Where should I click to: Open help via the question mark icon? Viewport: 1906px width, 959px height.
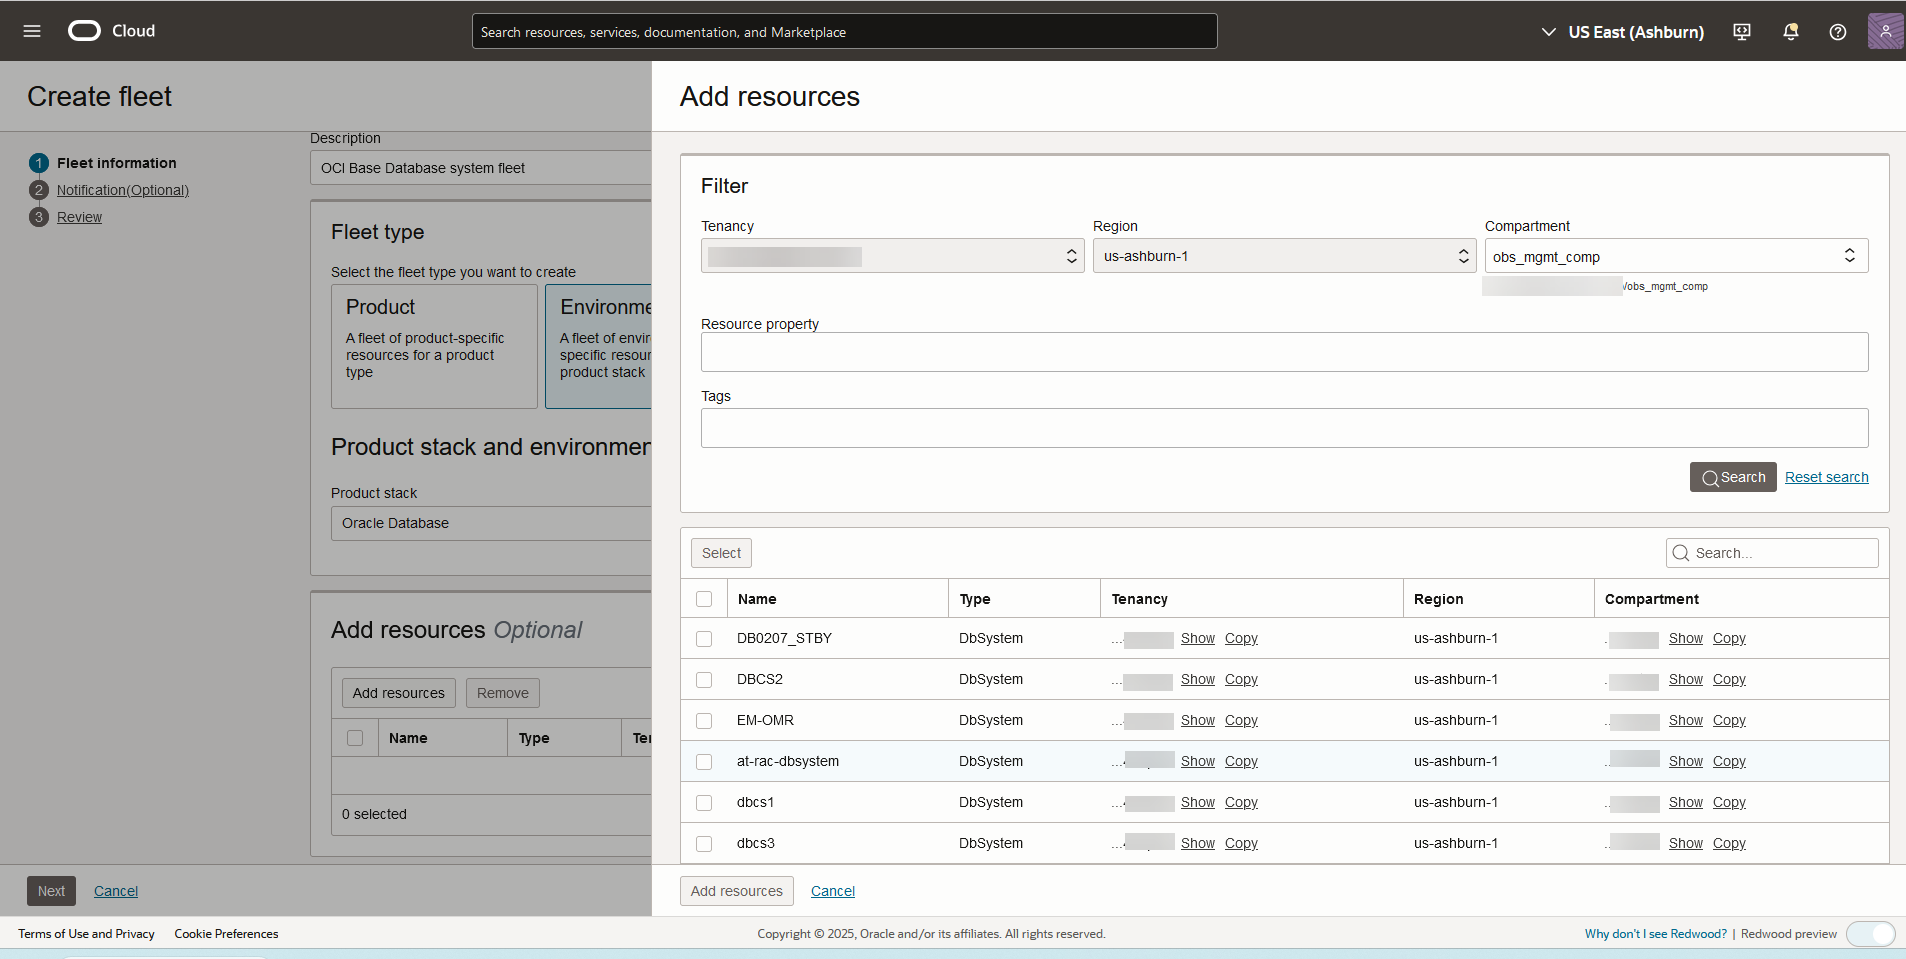[x=1837, y=31]
